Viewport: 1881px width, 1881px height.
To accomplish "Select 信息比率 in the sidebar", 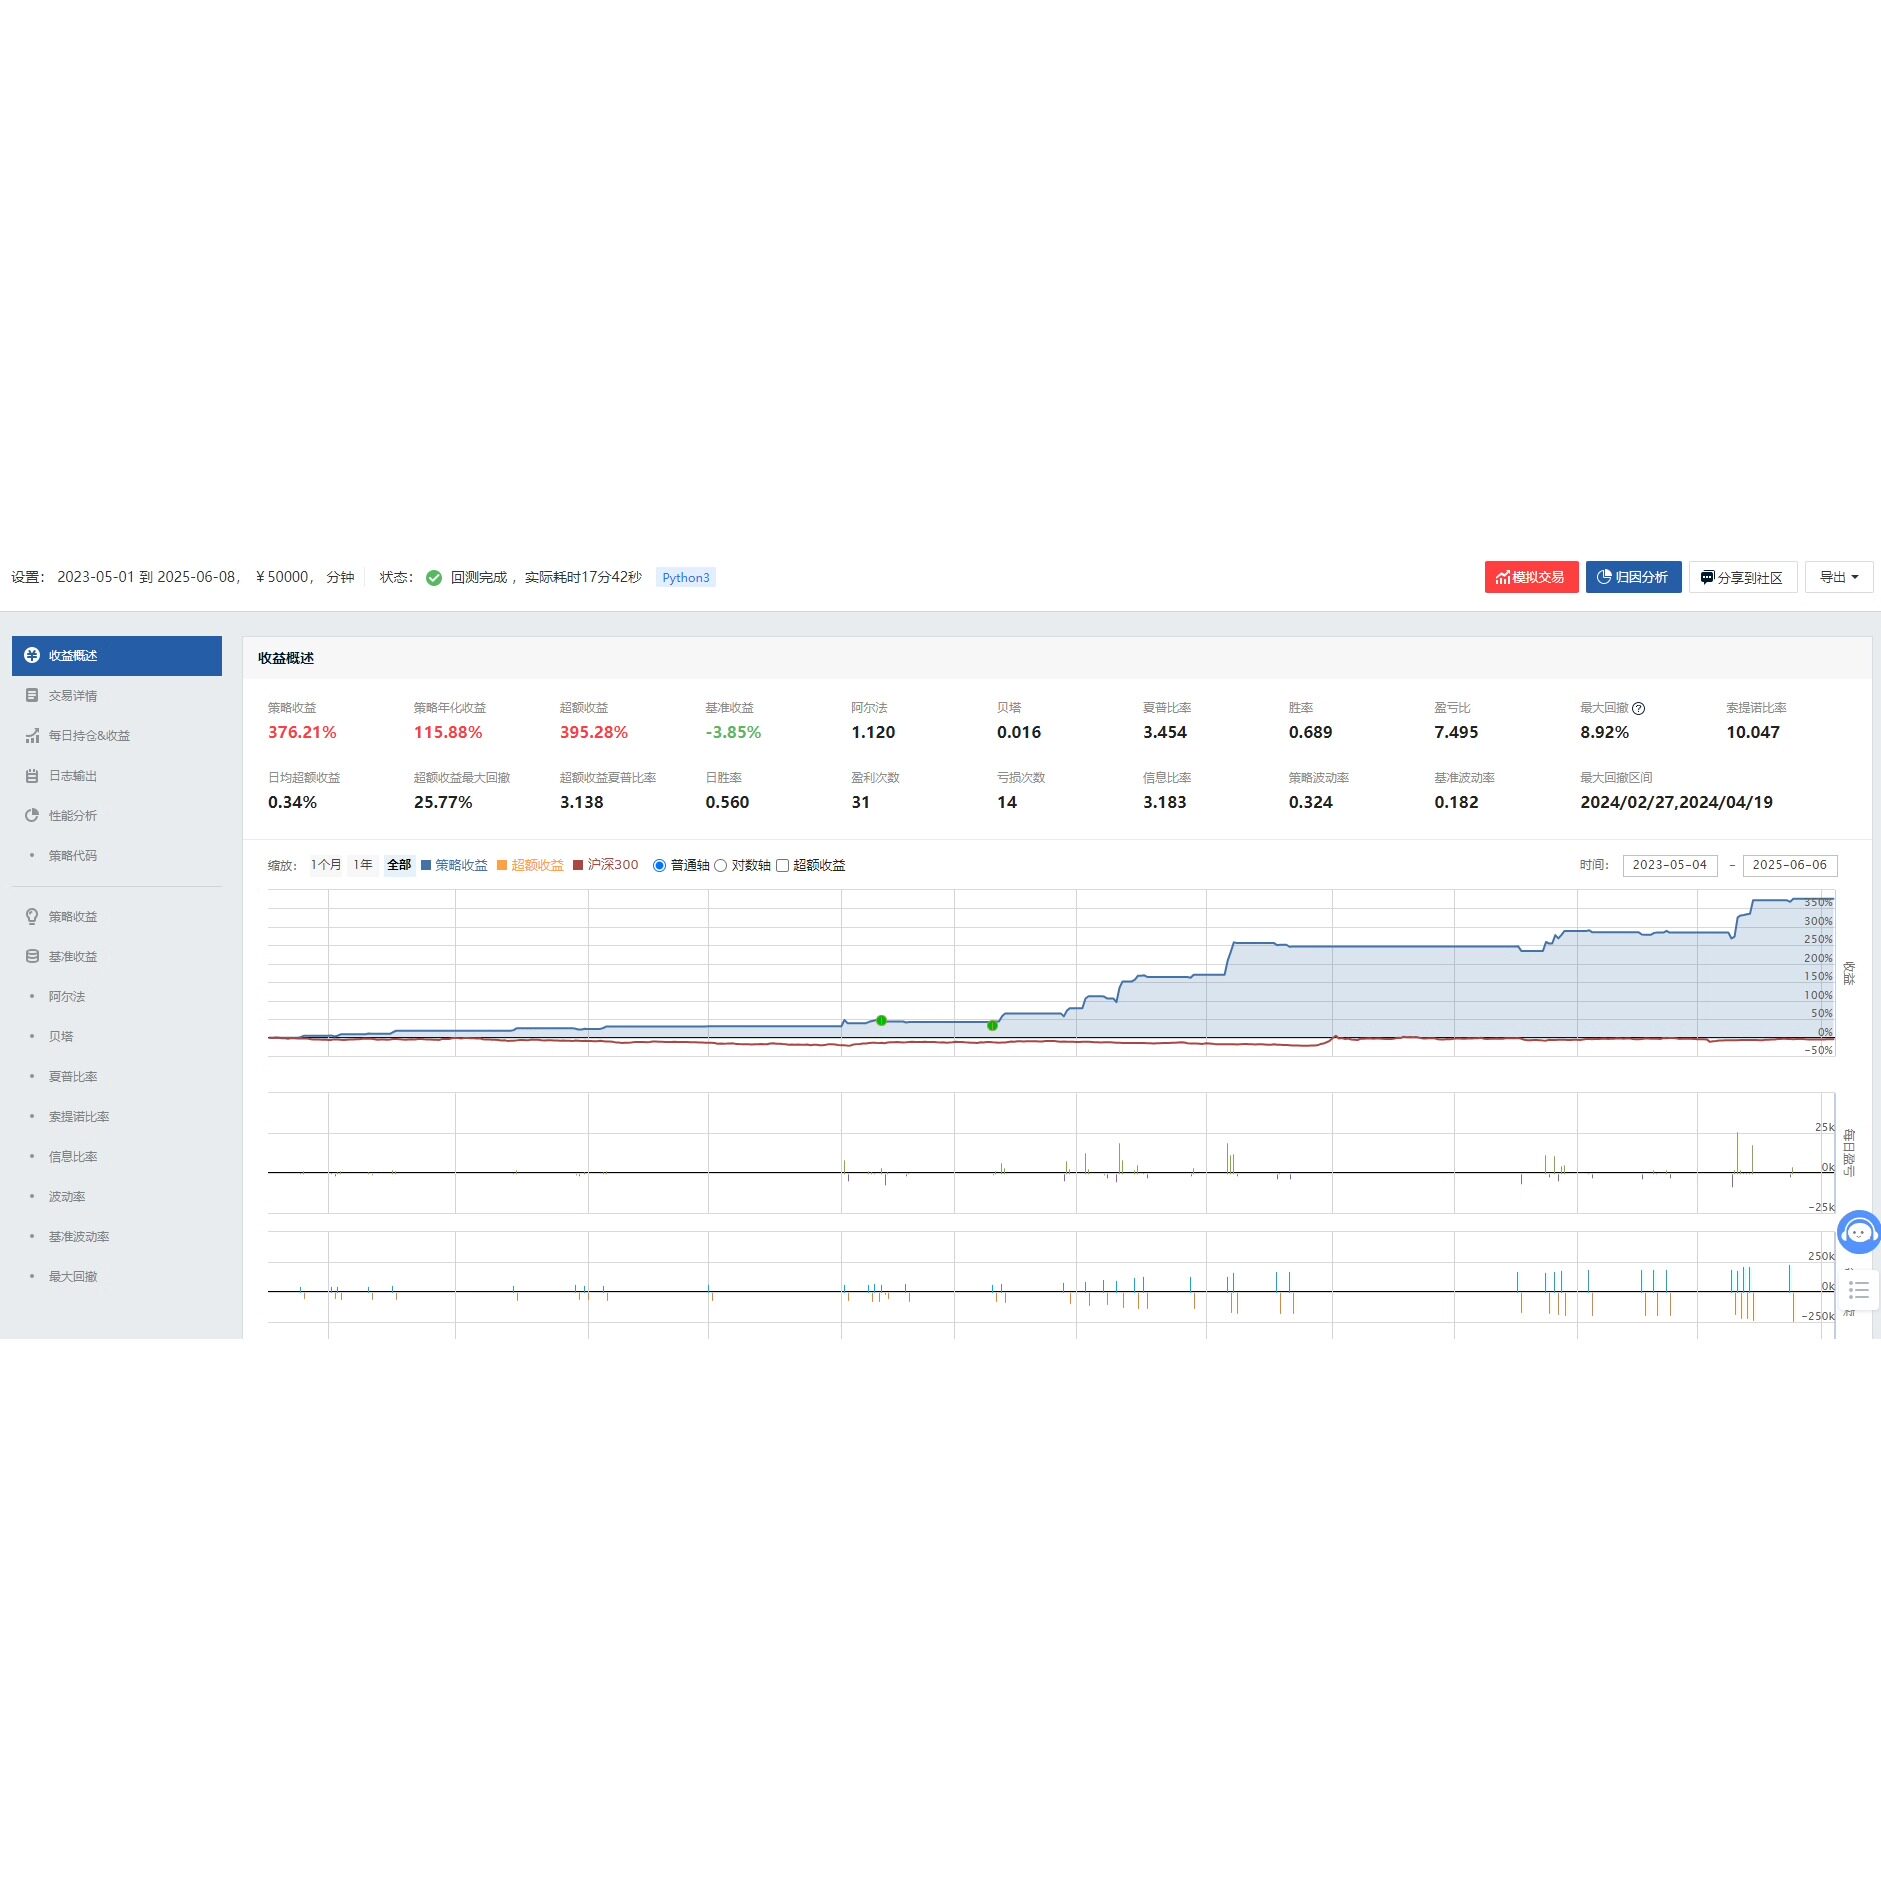I will coord(73,1157).
